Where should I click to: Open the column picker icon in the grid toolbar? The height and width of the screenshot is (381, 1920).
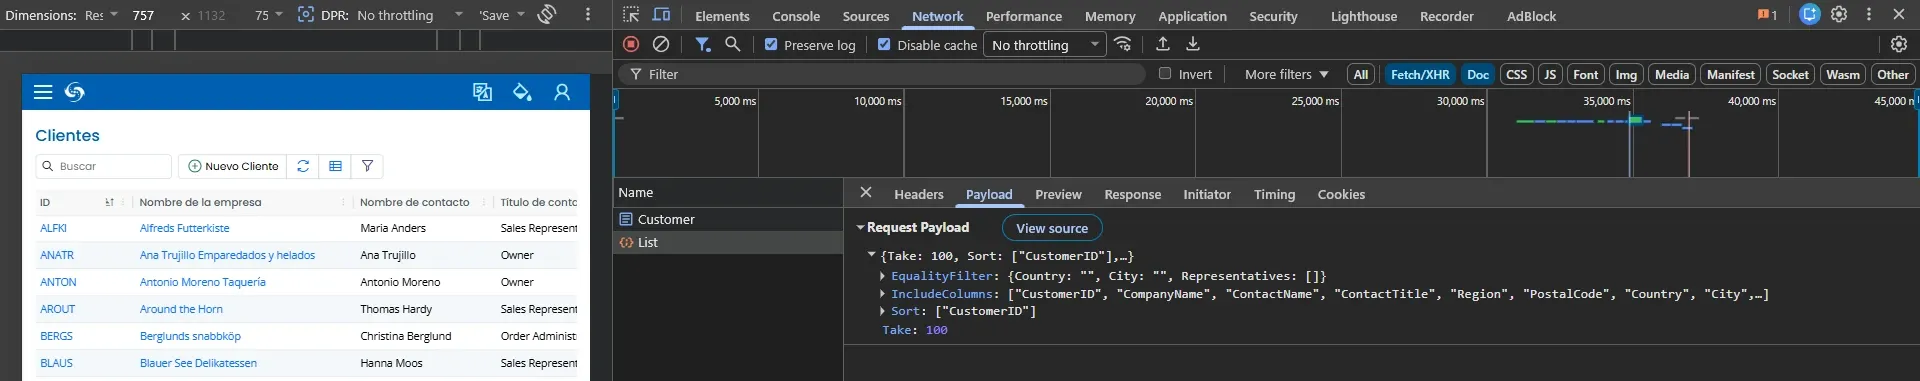(x=336, y=166)
